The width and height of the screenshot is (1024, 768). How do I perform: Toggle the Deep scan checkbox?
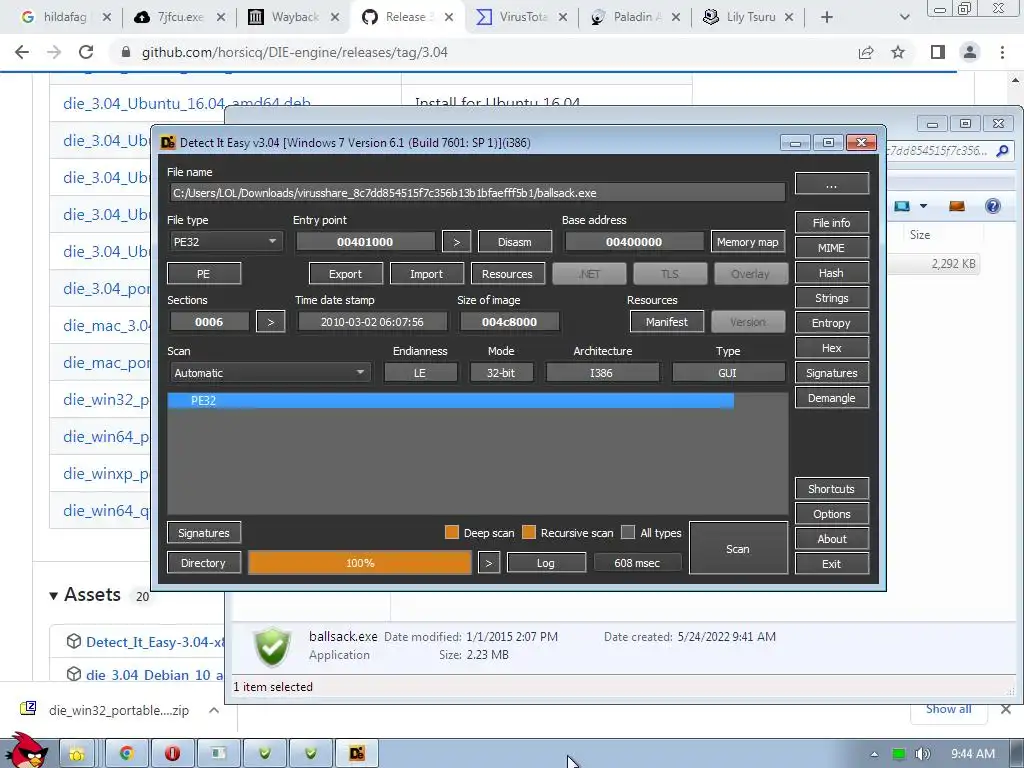click(451, 532)
